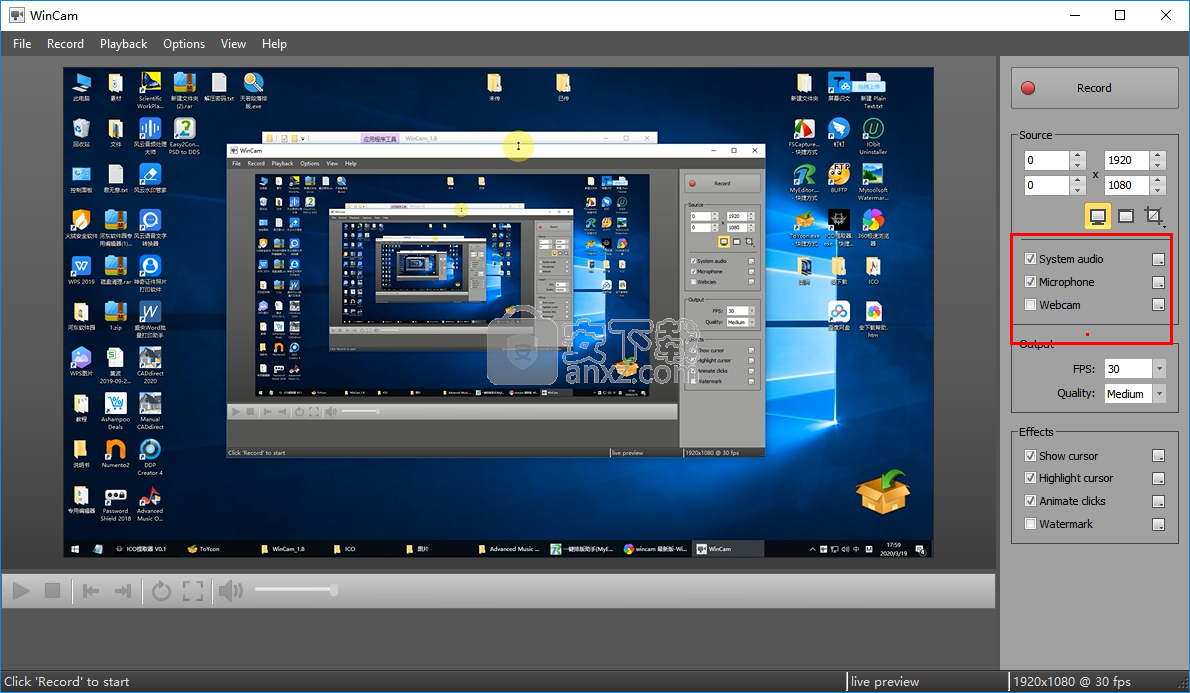
Task: Select window capture source icon
Action: click(x=1126, y=216)
